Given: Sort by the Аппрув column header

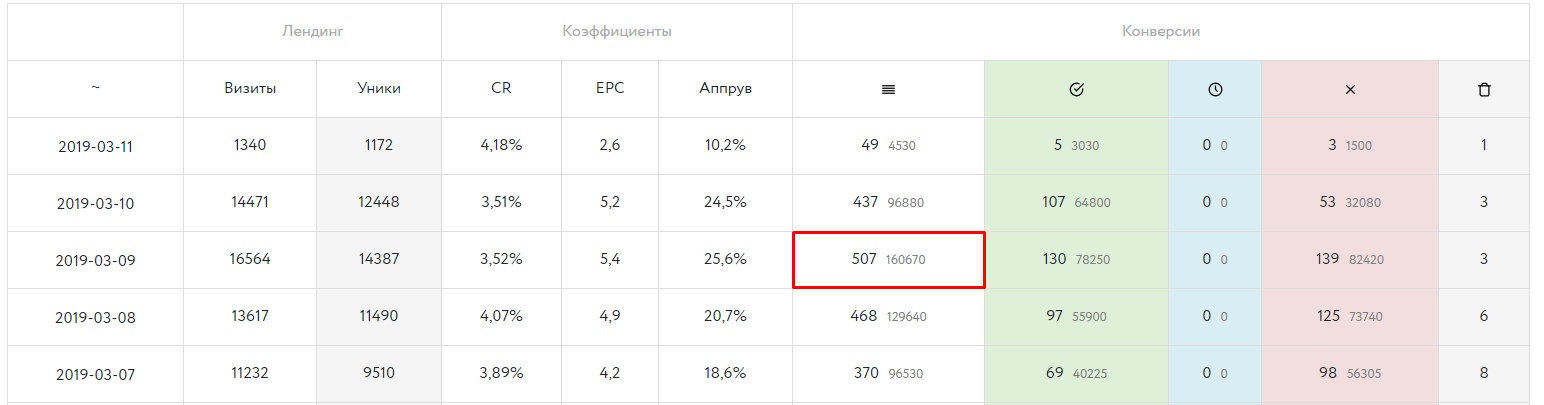Looking at the screenshot, I should coord(725,88).
